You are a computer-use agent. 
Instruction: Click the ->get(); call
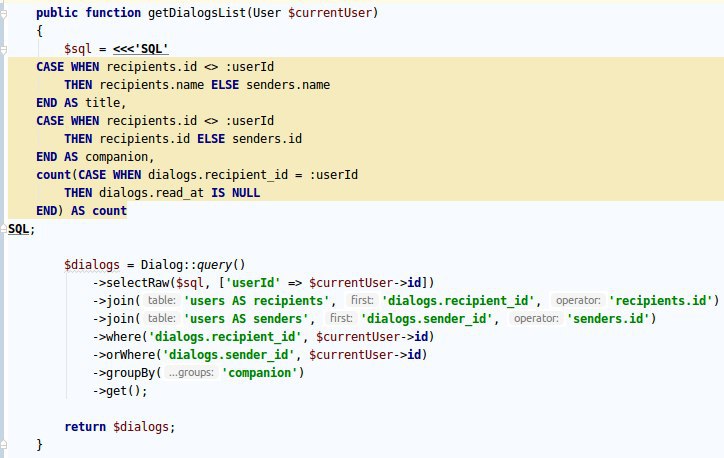pyautogui.click(x=120, y=391)
